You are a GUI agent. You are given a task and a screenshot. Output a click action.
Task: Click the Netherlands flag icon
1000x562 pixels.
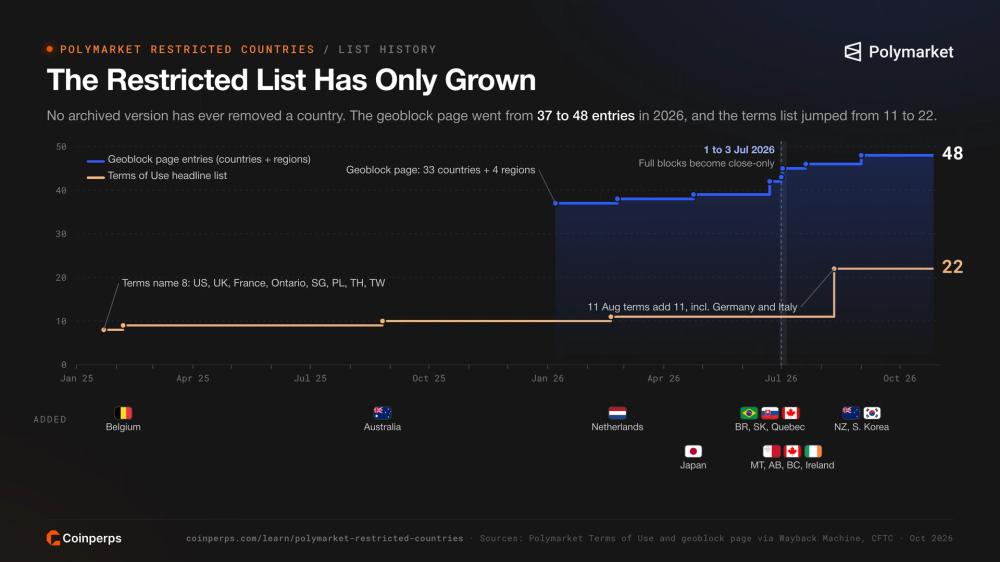[617, 413]
